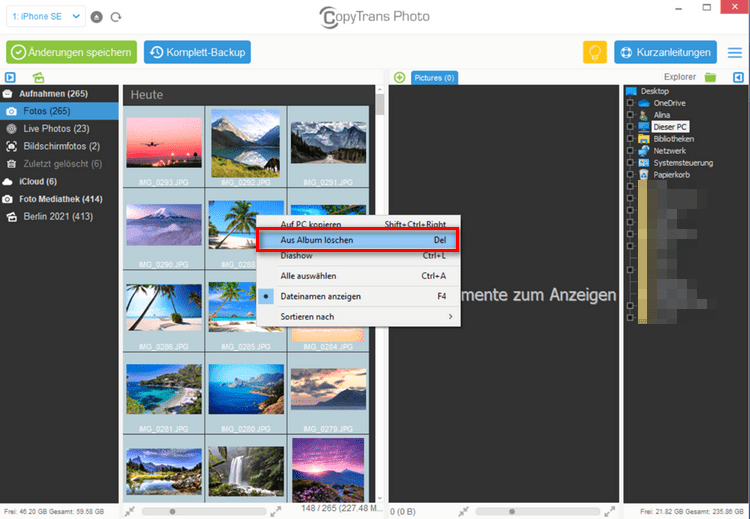Click the refresh device icon

116,17
